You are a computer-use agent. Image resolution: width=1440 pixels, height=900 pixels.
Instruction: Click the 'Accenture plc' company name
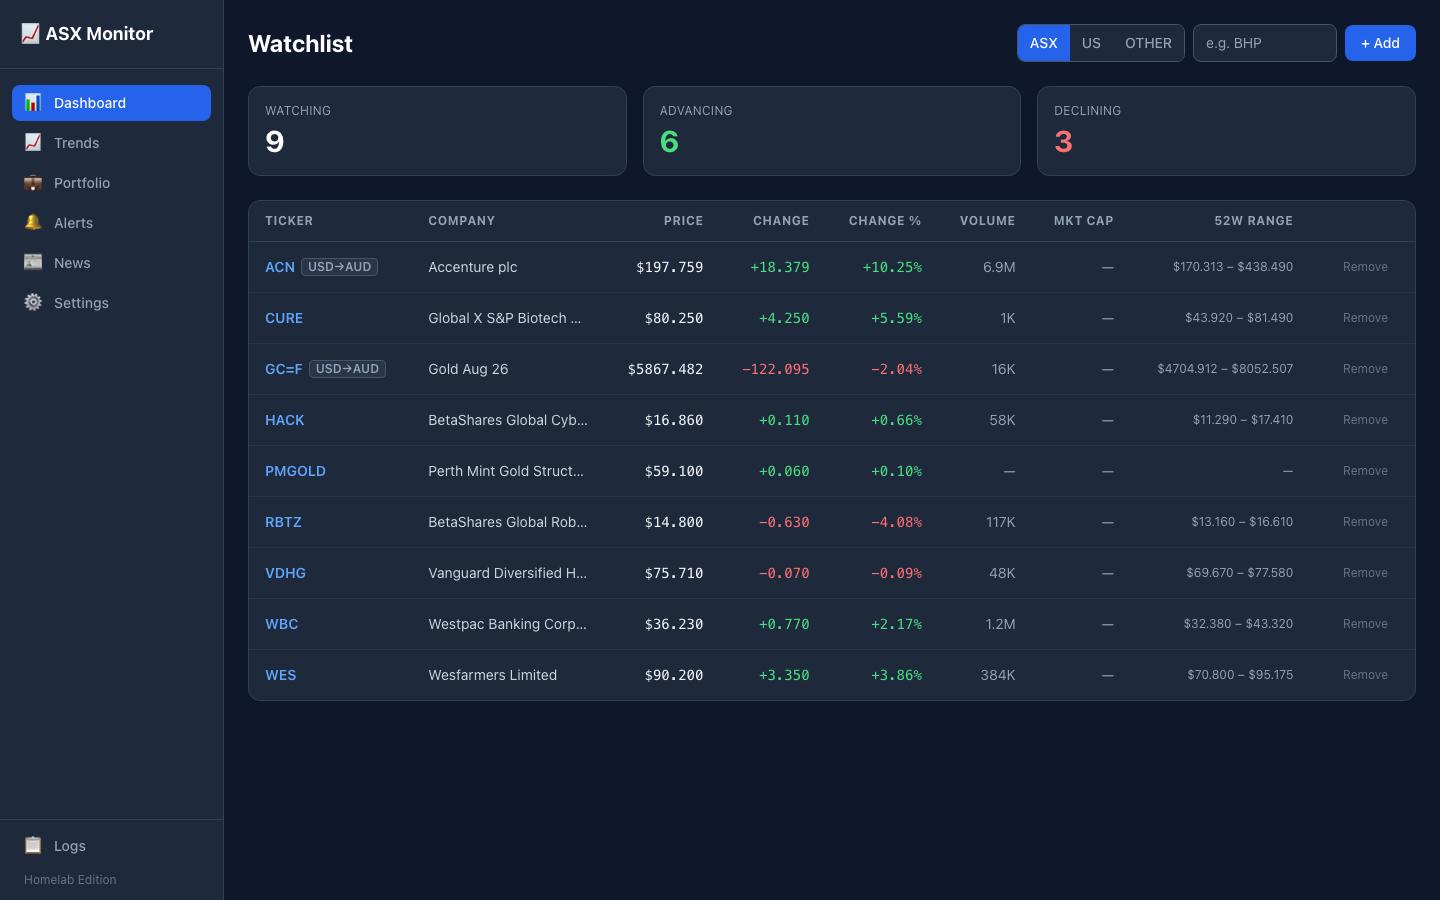[473, 267]
